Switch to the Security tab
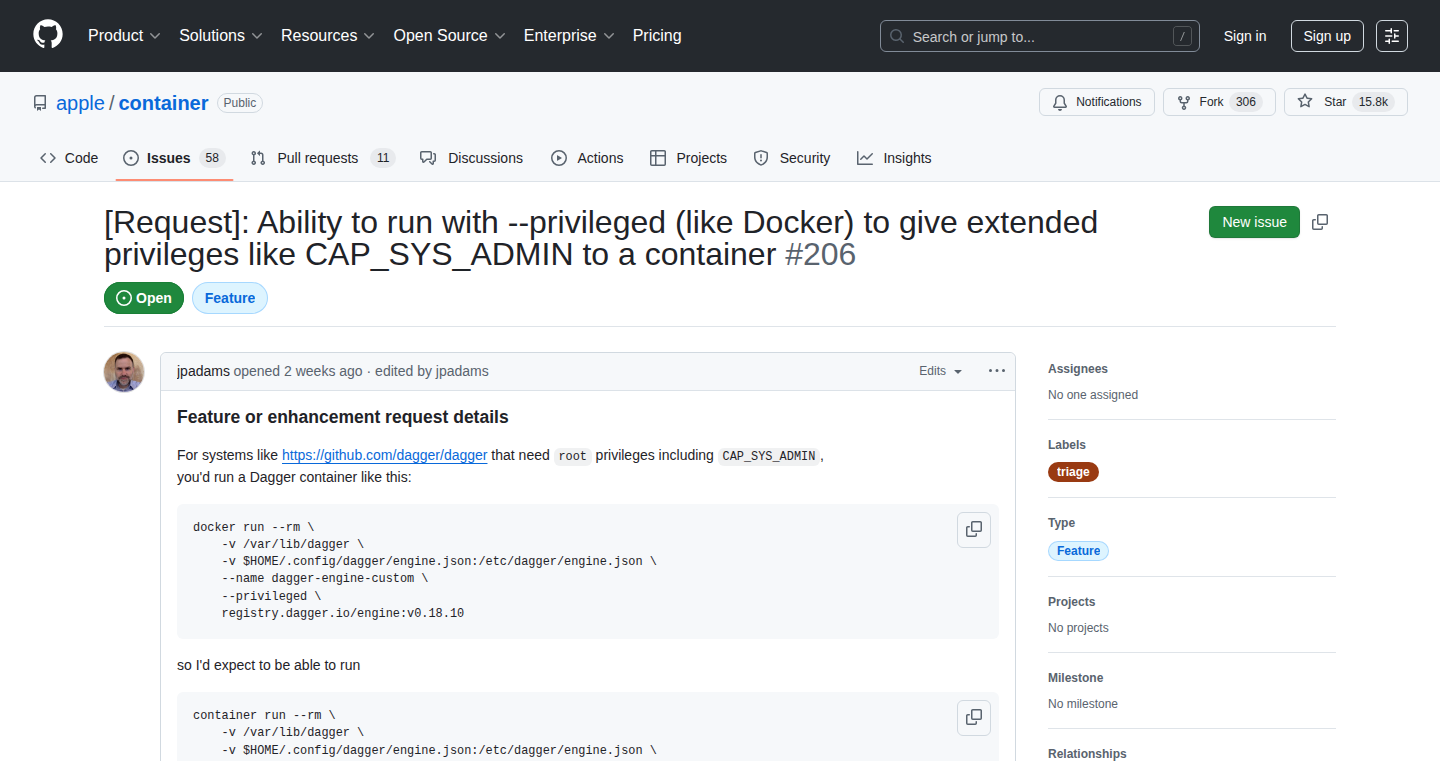This screenshot has width=1440, height=761. (792, 158)
